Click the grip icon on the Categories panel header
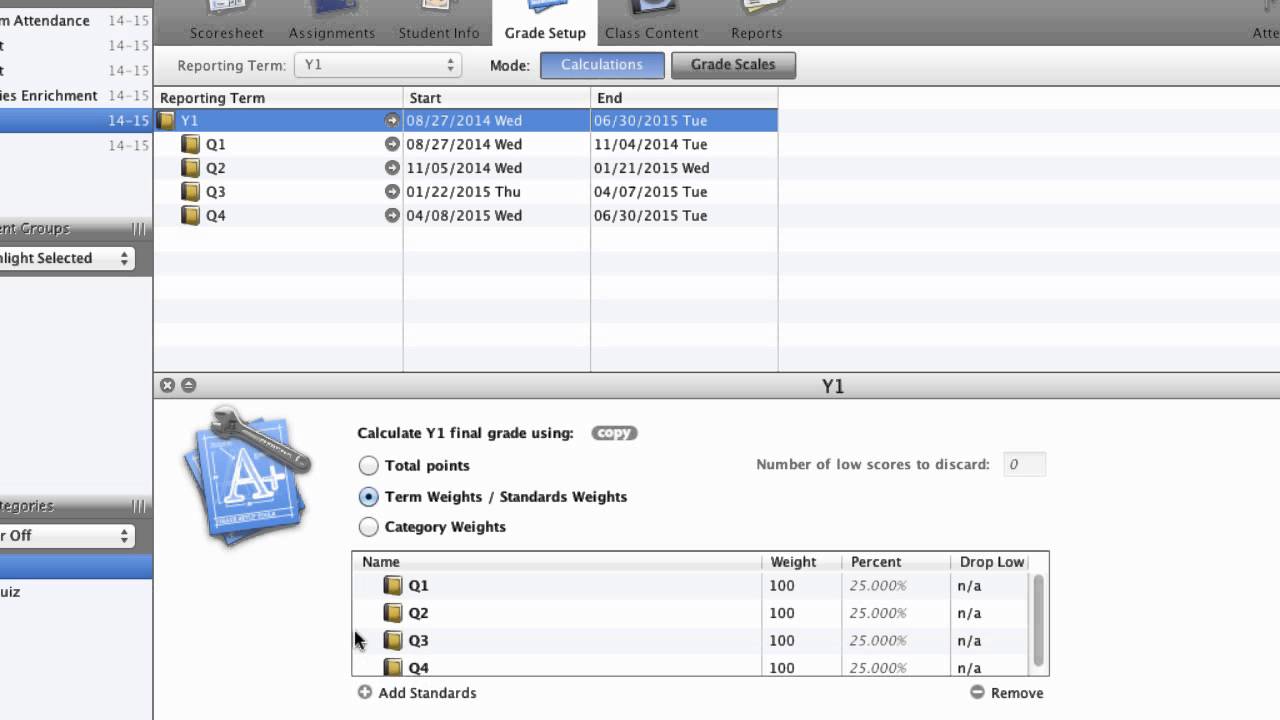The width and height of the screenshot is (1280, 720). 139,506
